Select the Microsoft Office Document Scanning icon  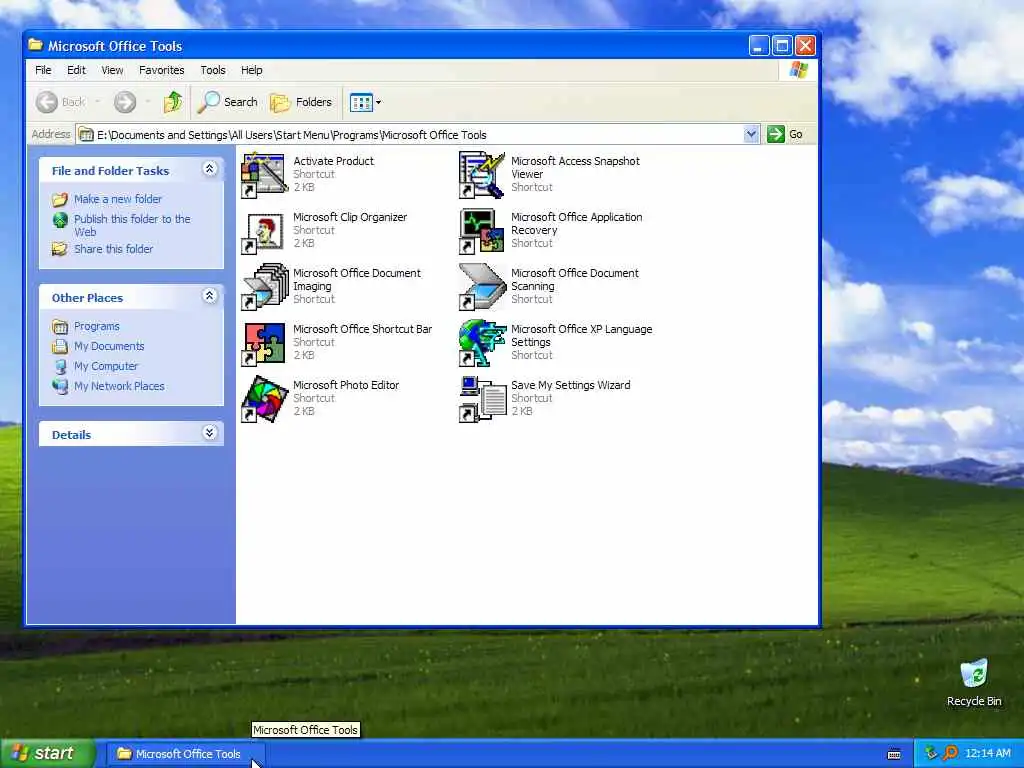point(482,287)
